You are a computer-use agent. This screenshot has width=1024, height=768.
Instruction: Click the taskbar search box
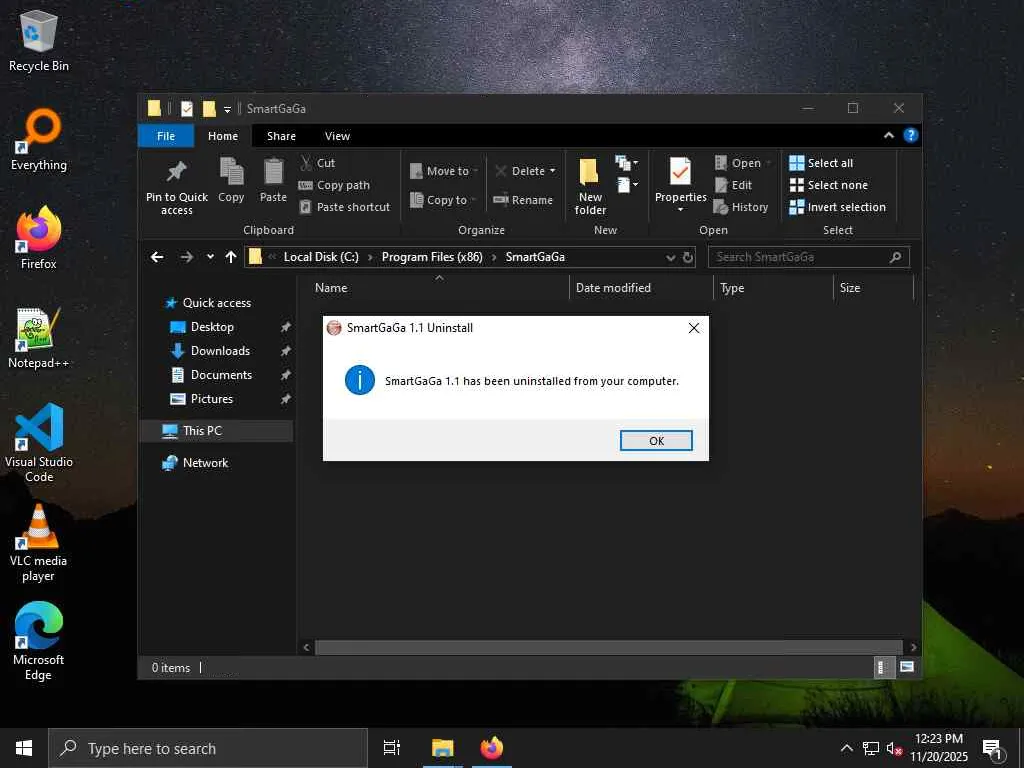pos(208,748)
